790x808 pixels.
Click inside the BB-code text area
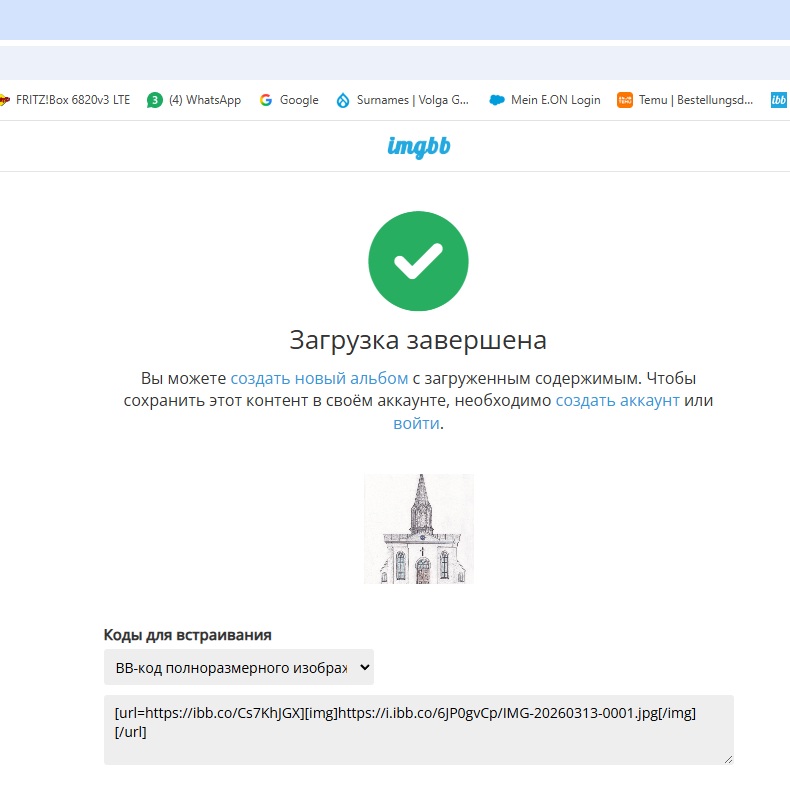click(418, 730)
